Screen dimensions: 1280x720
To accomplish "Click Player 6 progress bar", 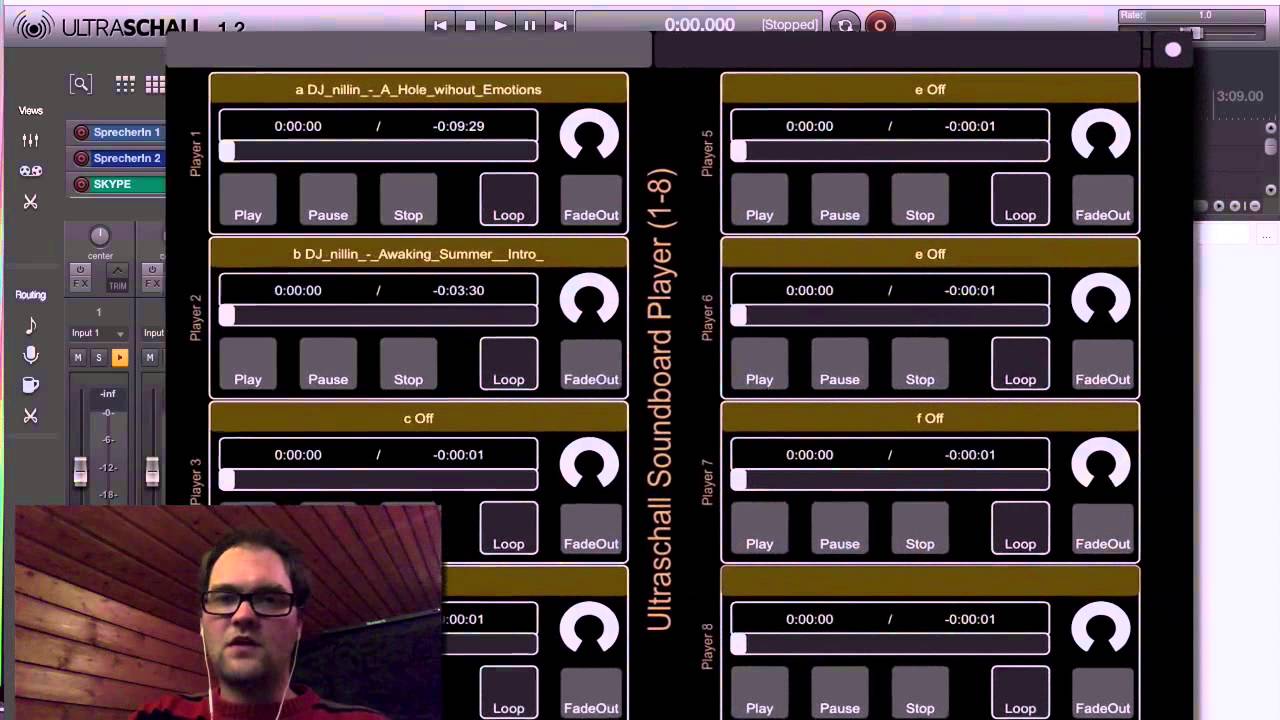I will (890, 315).
